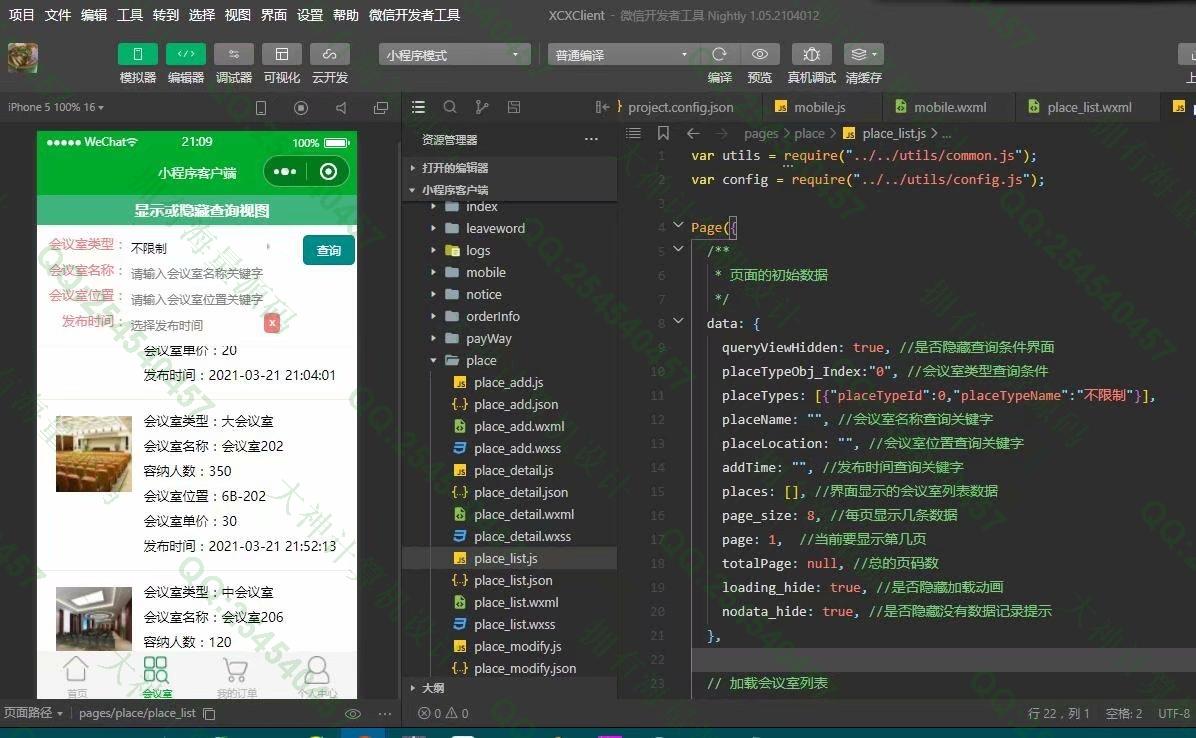This screenshot has height=738, width=1196.
Task: Click the outline list icon beside the bookmark
Action: [x=633, y=133]
